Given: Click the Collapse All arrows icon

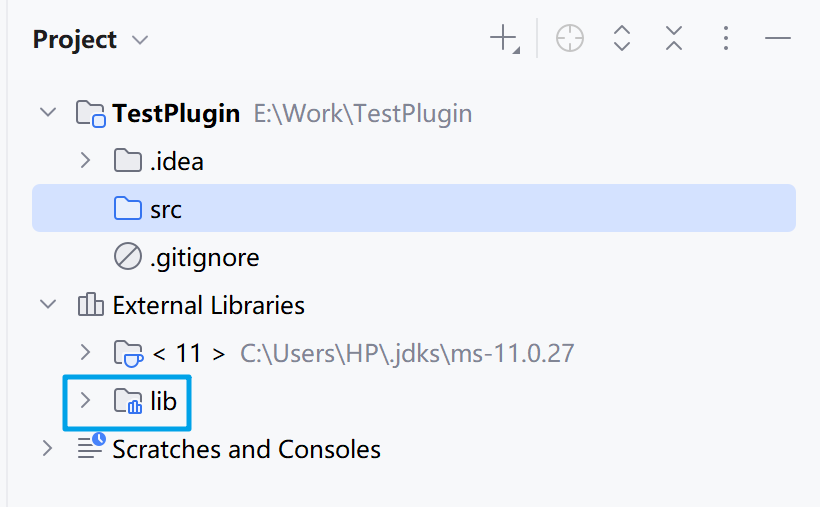Looking at the screenshot, I should tap(674, 39).
